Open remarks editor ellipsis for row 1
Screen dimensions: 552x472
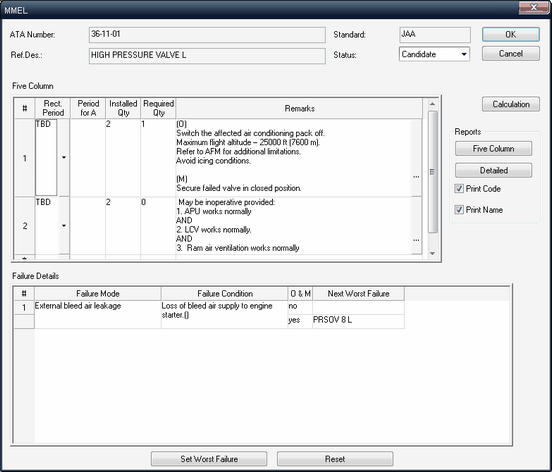(x=416, y=177)
